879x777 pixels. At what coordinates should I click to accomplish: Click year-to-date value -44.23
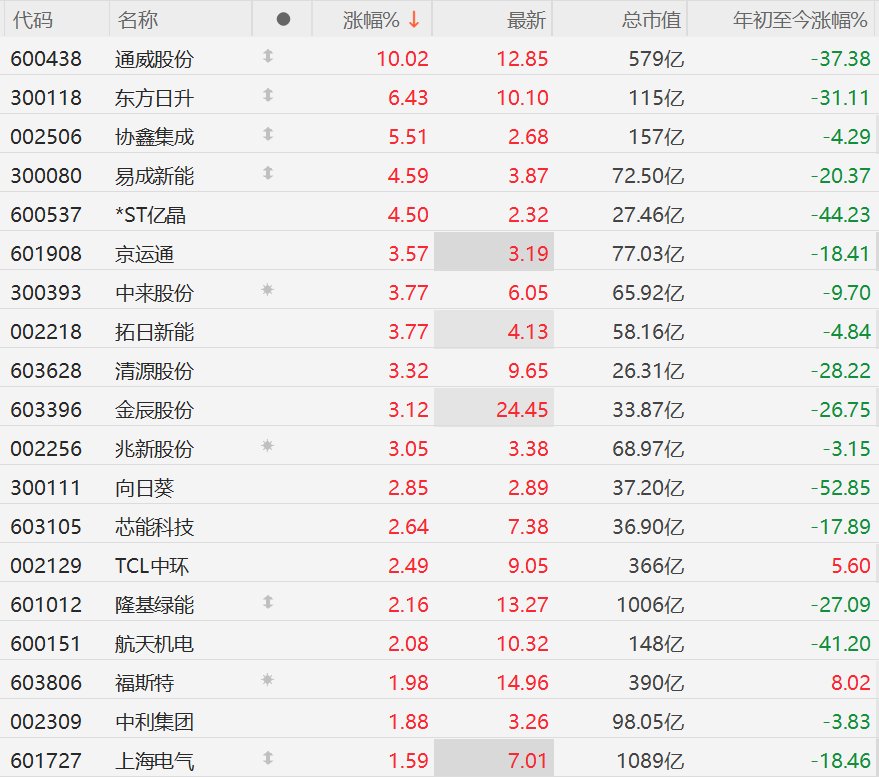[x=840, y=215]
